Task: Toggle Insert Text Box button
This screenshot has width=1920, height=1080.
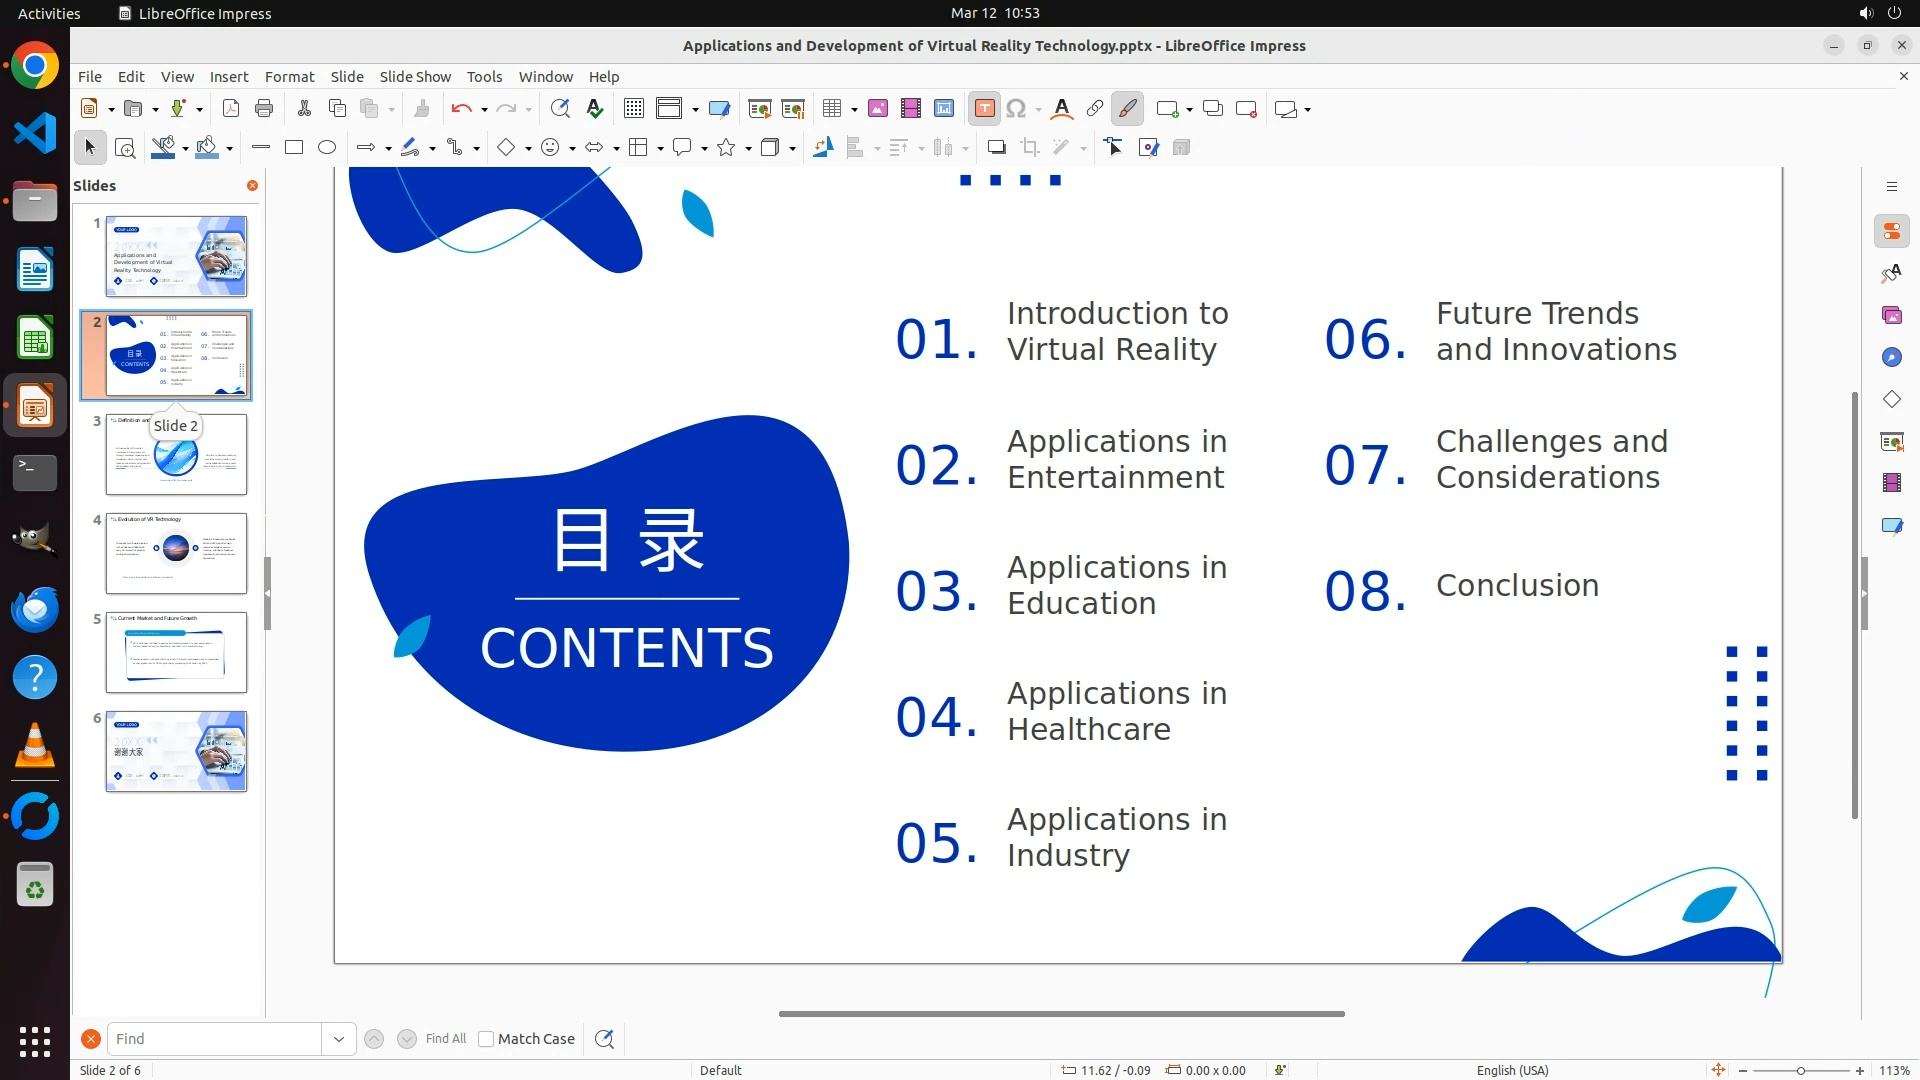Action: (984, 109)
